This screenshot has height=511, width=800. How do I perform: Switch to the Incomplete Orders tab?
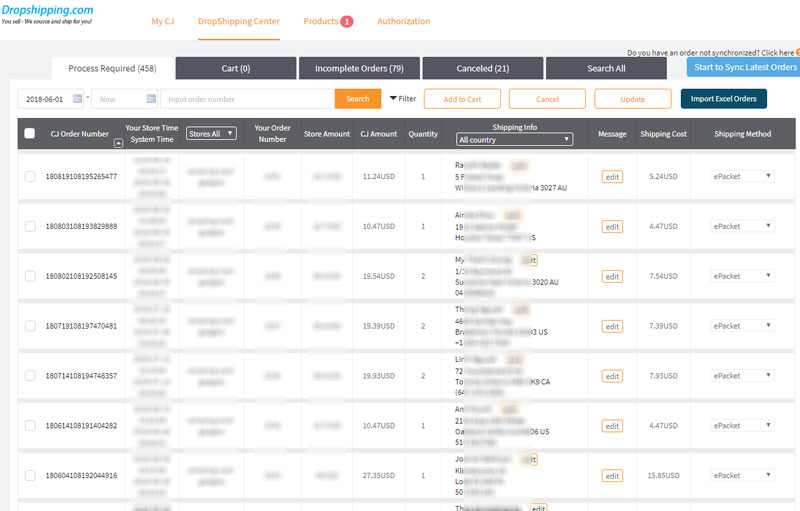point(359,68)
